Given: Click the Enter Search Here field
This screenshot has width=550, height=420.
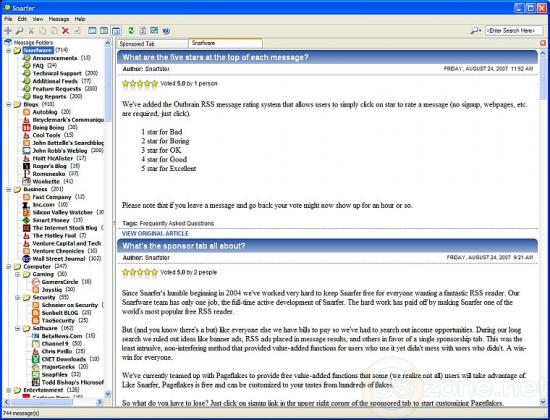Looking at the screenshot, I should 514,31.
